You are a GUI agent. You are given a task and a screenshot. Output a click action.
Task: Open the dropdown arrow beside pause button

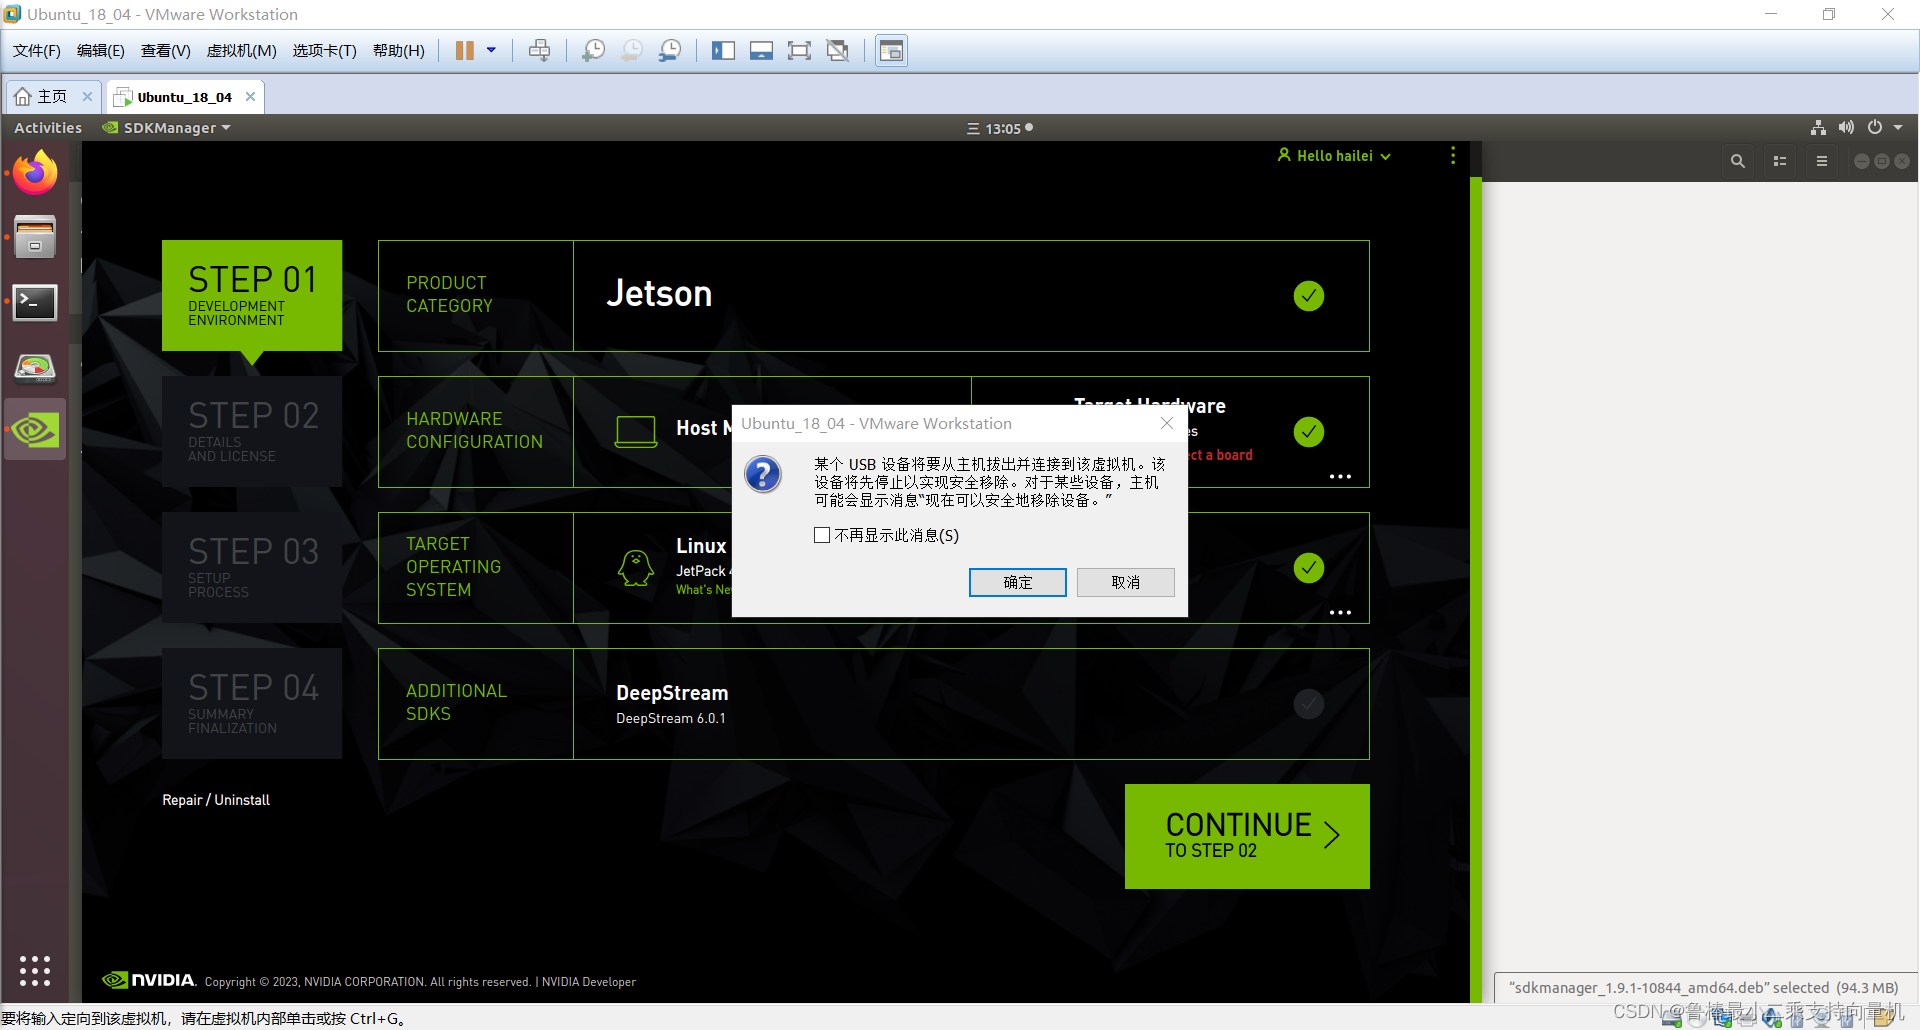click(491, 50)
